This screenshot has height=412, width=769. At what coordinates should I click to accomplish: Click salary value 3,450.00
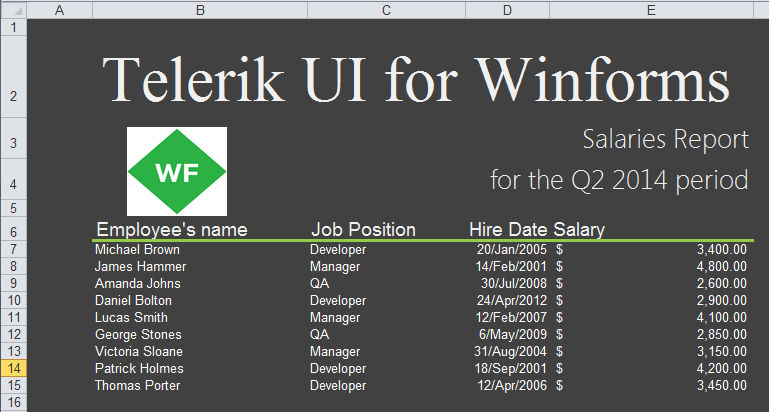point(722,386)
